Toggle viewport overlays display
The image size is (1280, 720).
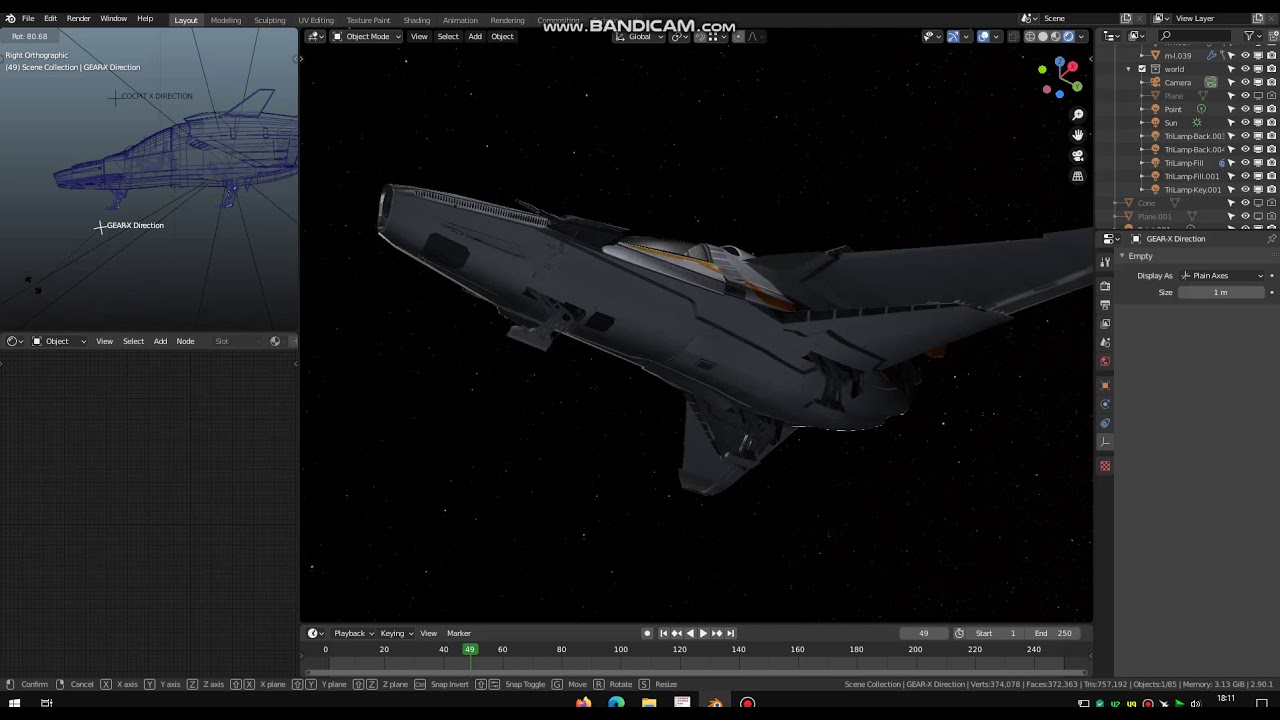(984, 37)
